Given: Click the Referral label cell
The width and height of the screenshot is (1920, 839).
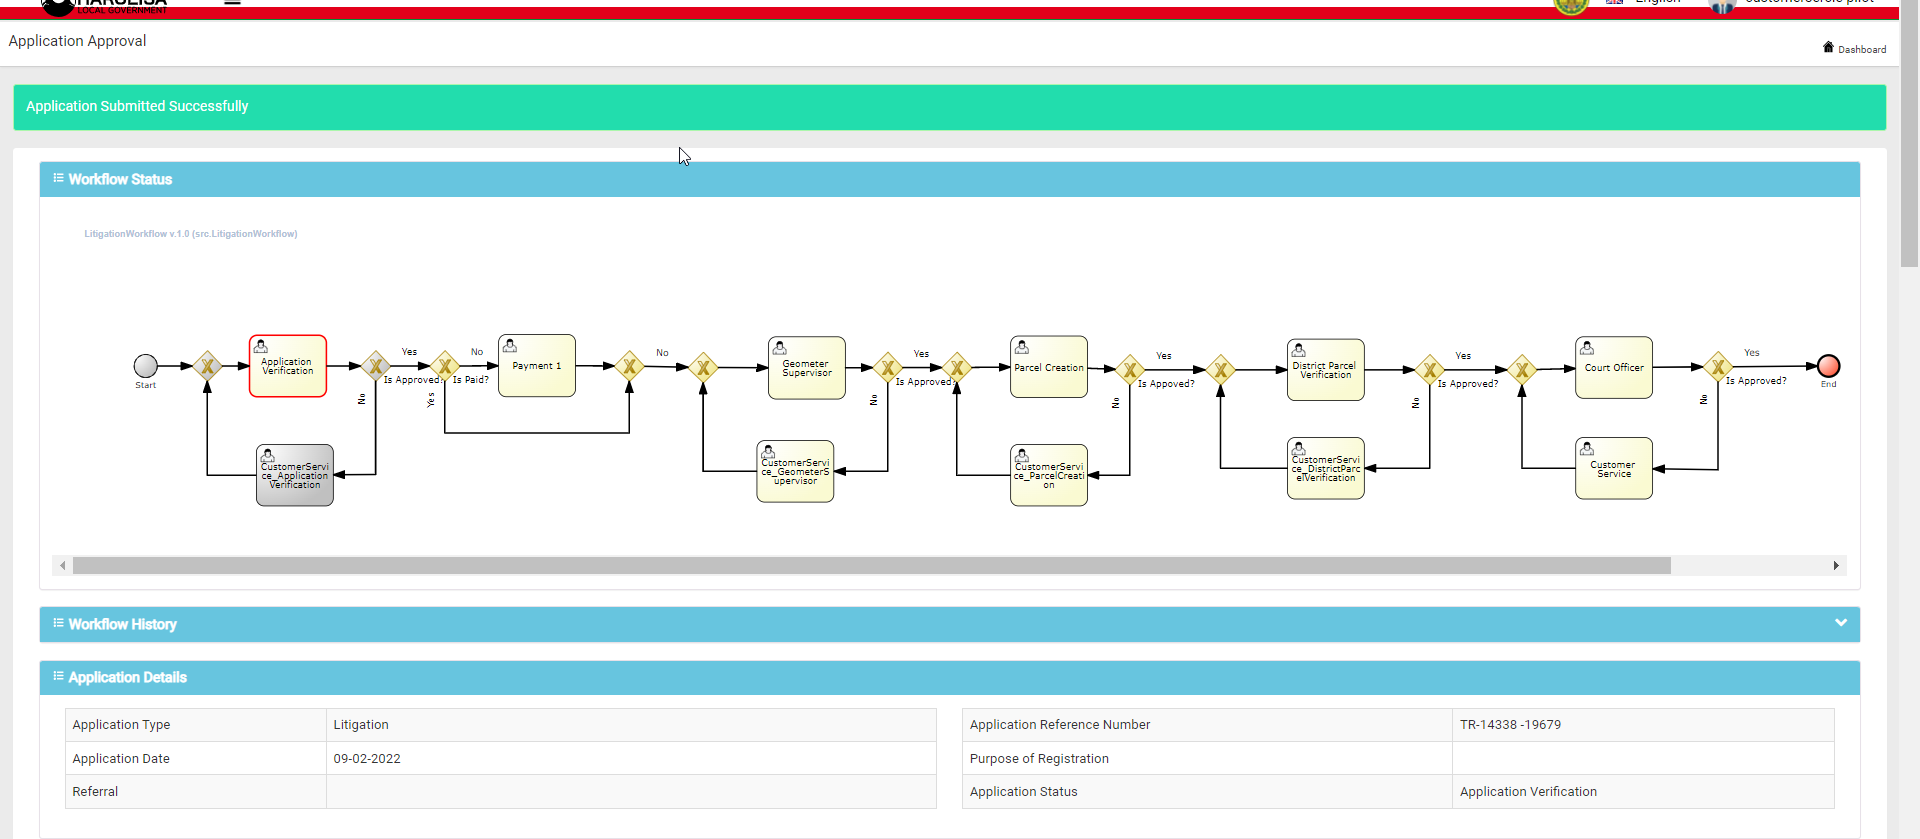Looking at the screenshot, I should click(x=196, y=792).
